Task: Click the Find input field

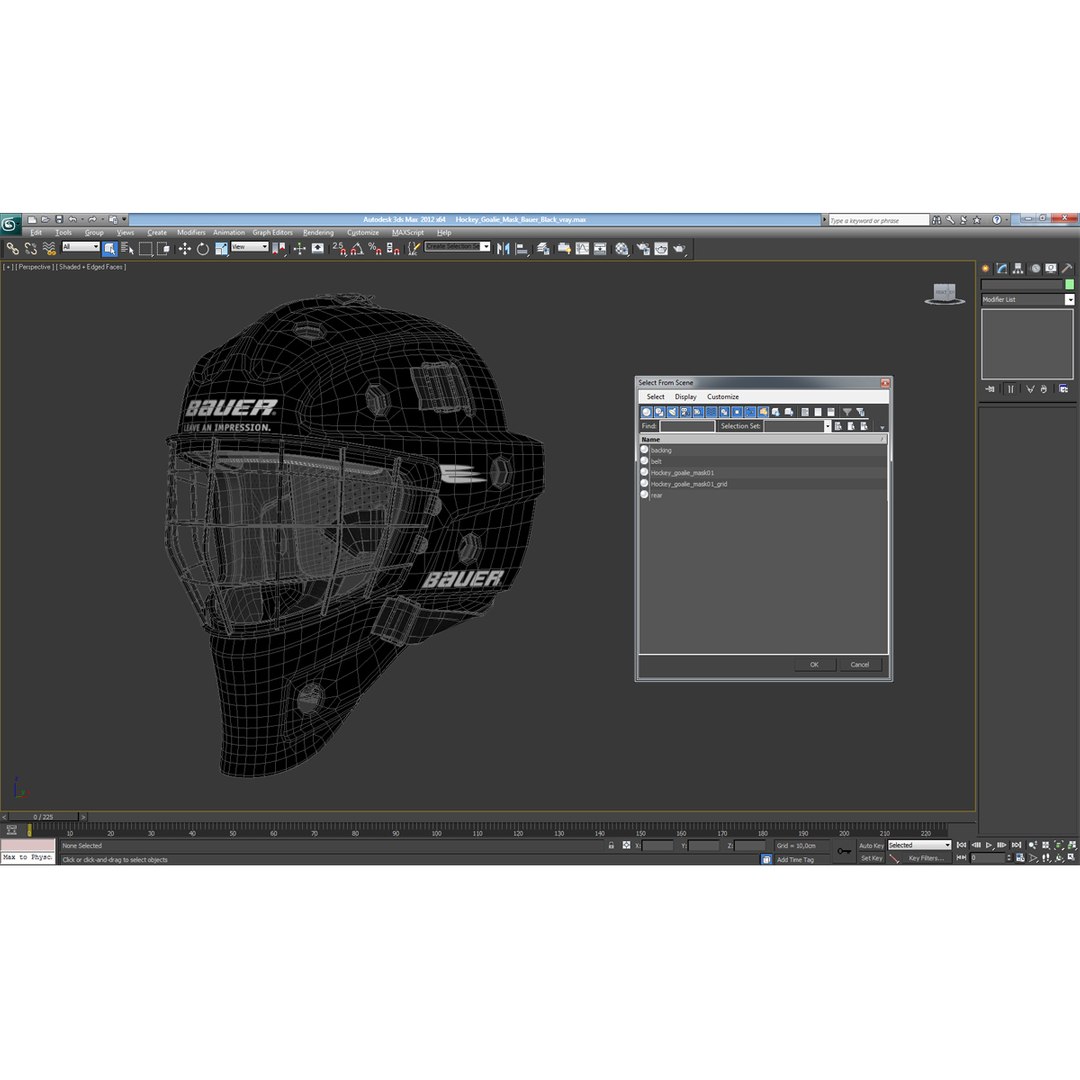Action: click(x=687, y=426)
